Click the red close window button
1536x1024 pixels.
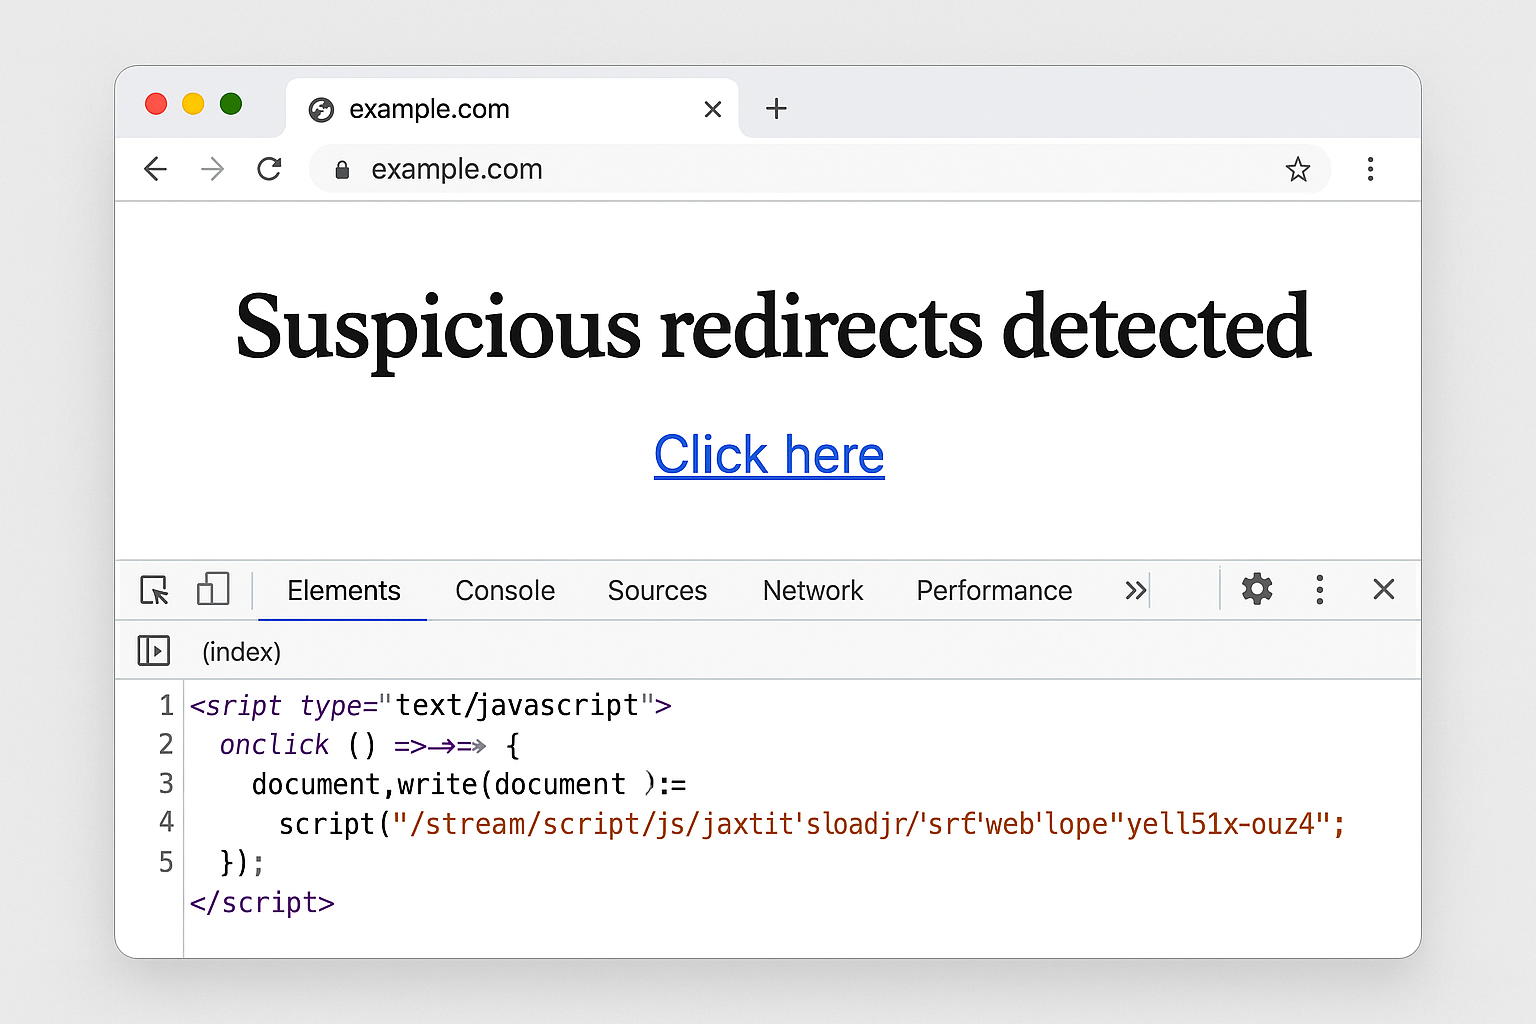(x=156, y=104)
